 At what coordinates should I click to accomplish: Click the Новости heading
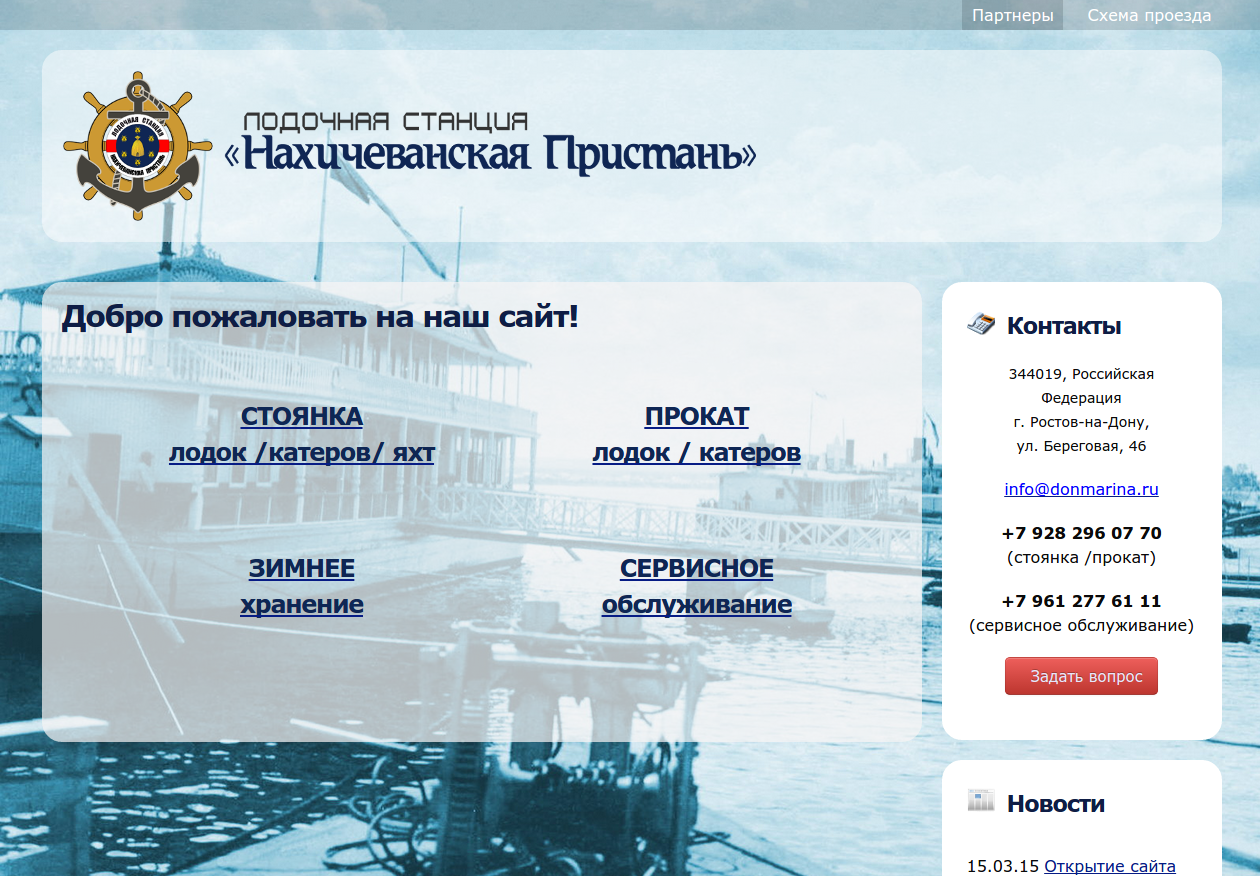pos(1055,804)
